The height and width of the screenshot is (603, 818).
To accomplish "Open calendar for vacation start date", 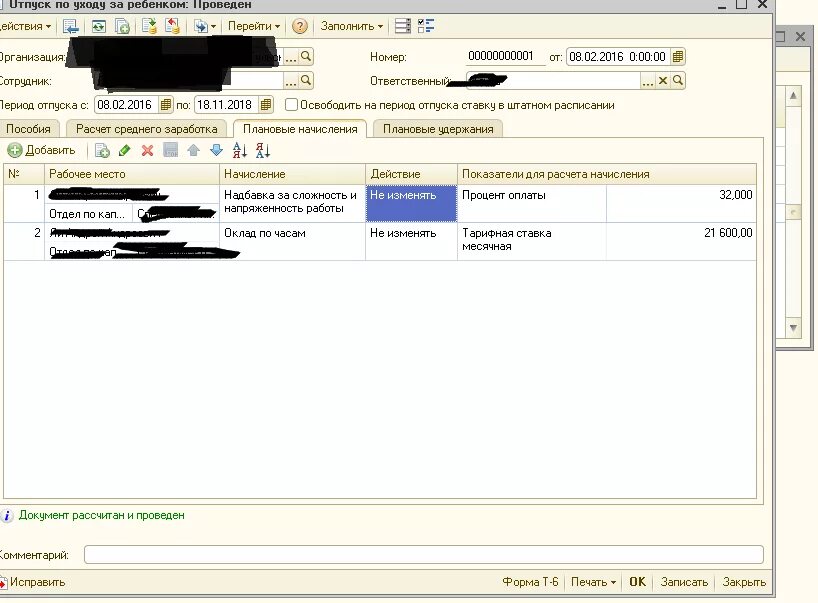I will click(165, 105).
